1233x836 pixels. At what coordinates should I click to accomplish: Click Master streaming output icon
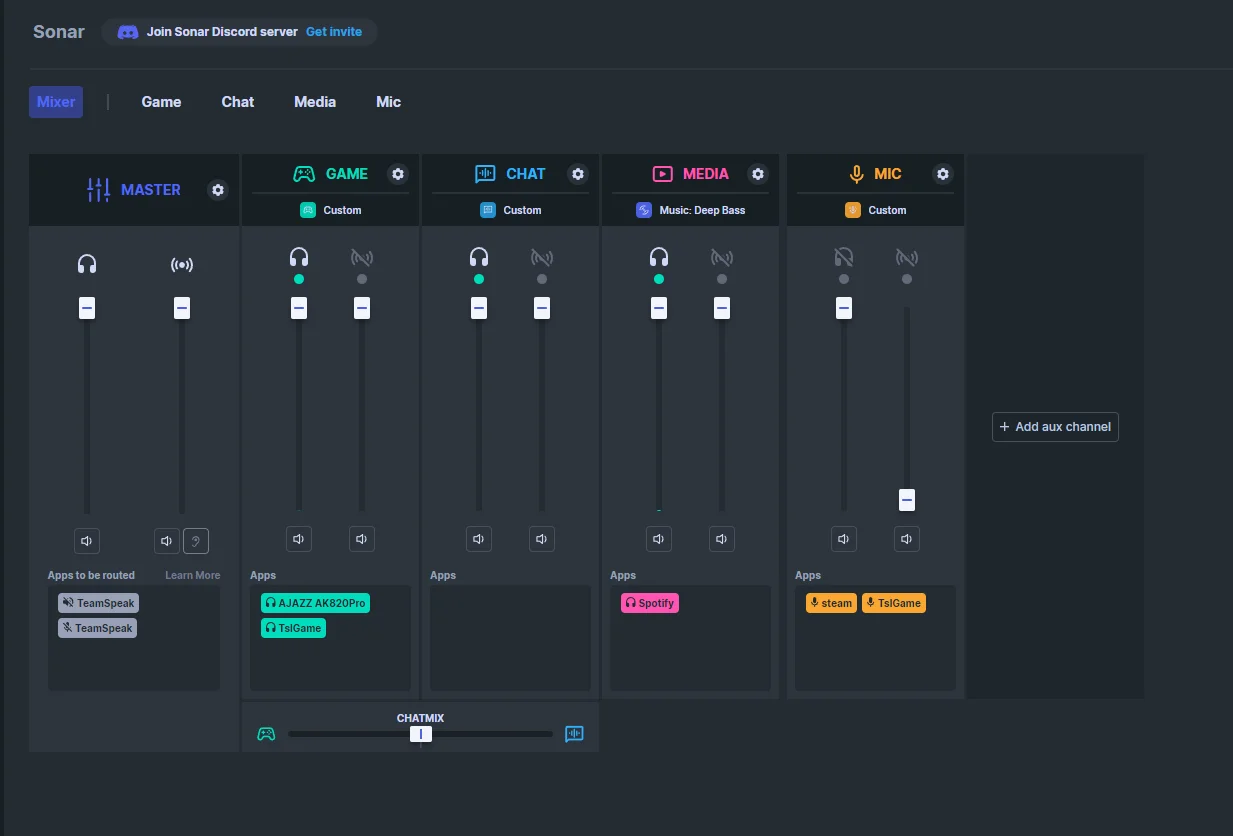tap(182, 264)
